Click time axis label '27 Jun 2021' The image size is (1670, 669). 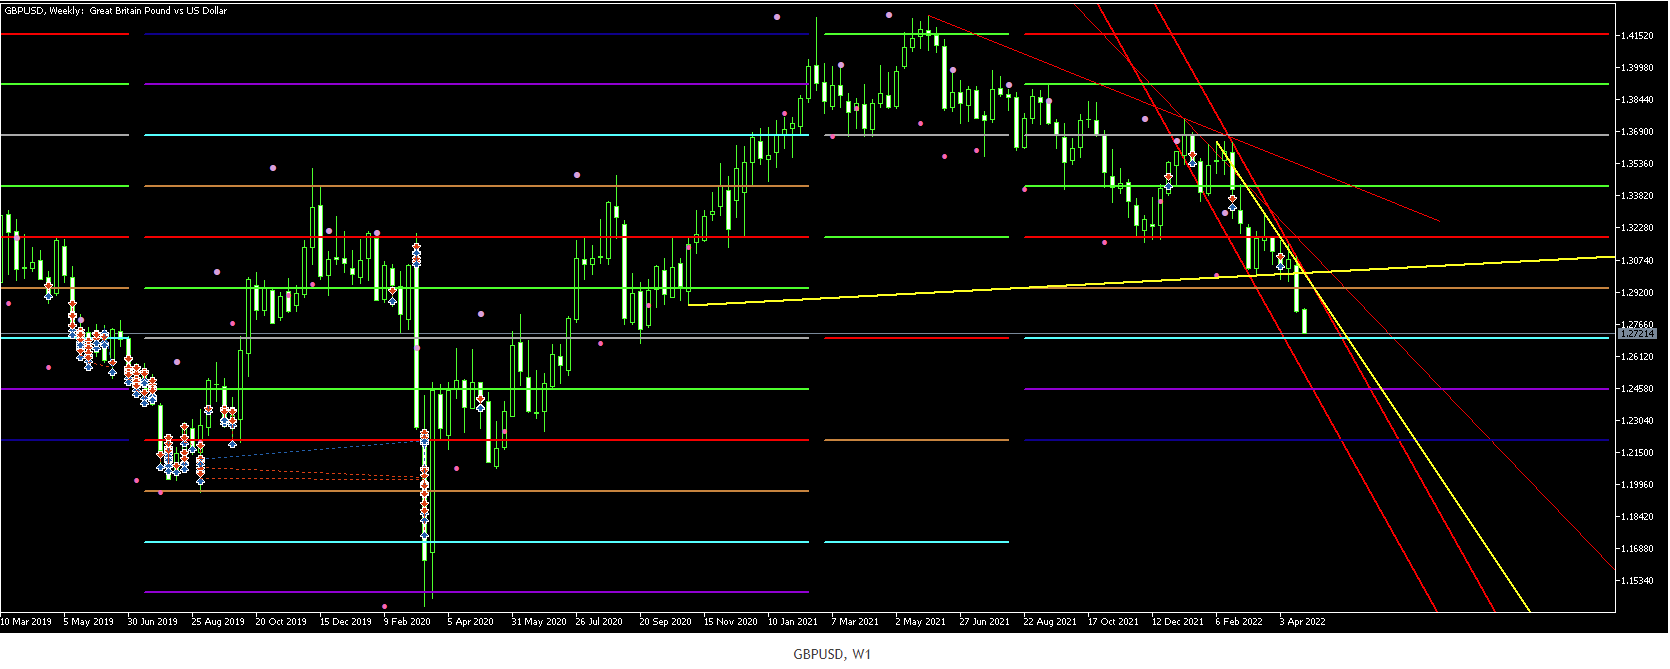(985, 621)
